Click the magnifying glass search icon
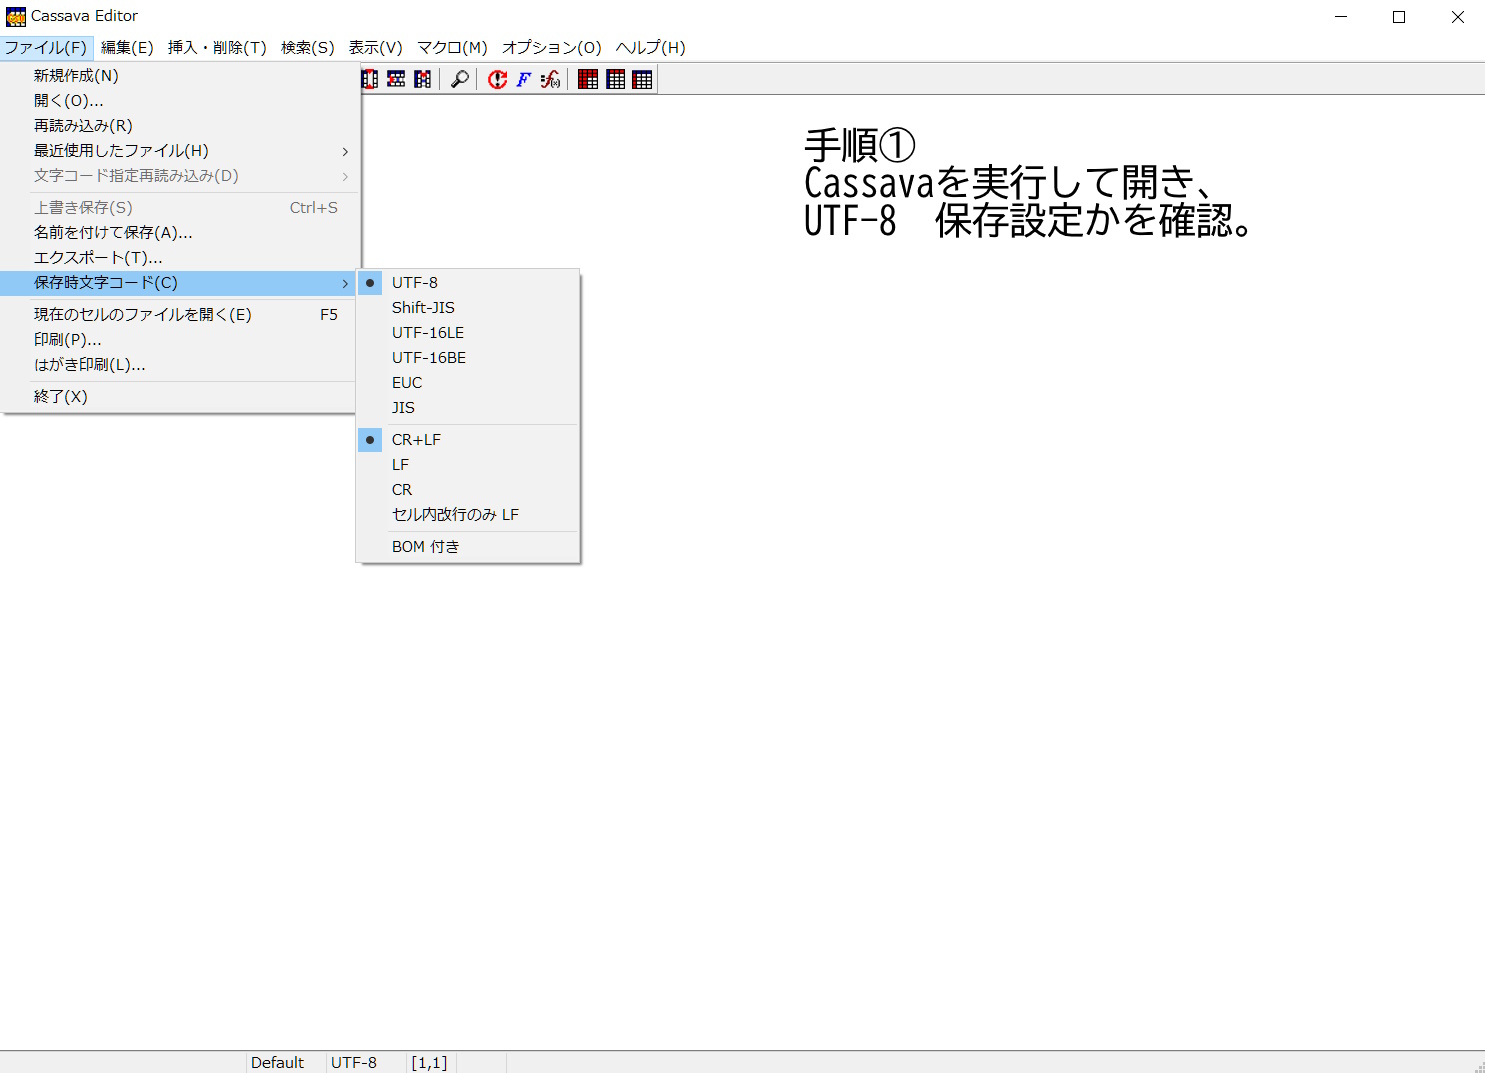The height and width of the screenshot is (1073, 1485). point(460,80)
